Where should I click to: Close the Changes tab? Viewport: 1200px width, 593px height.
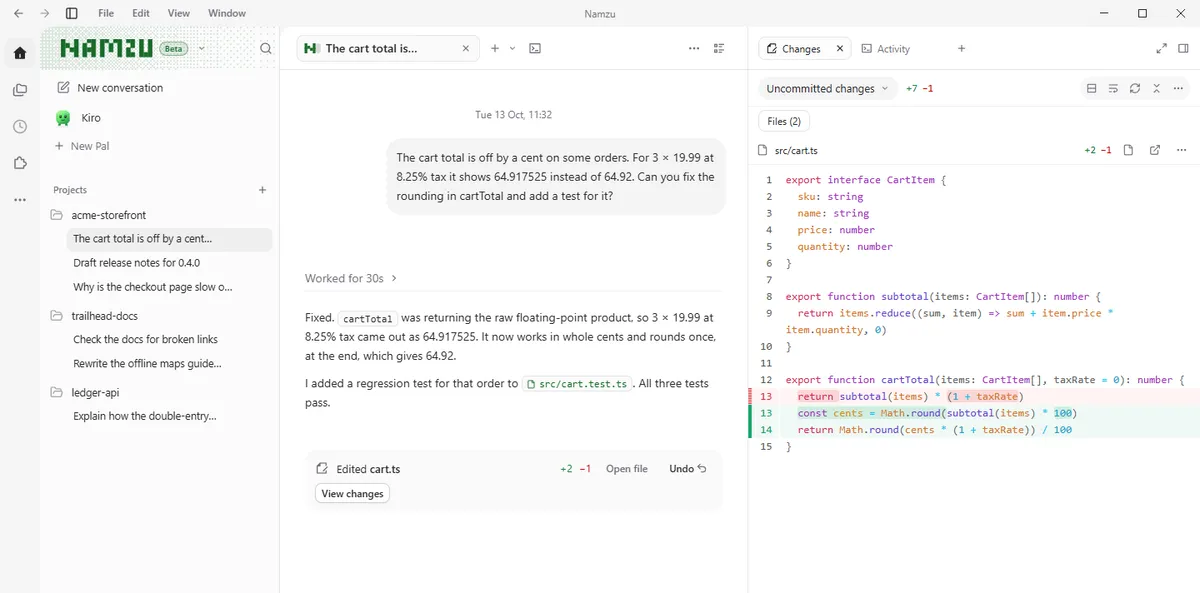click(840, 48)
